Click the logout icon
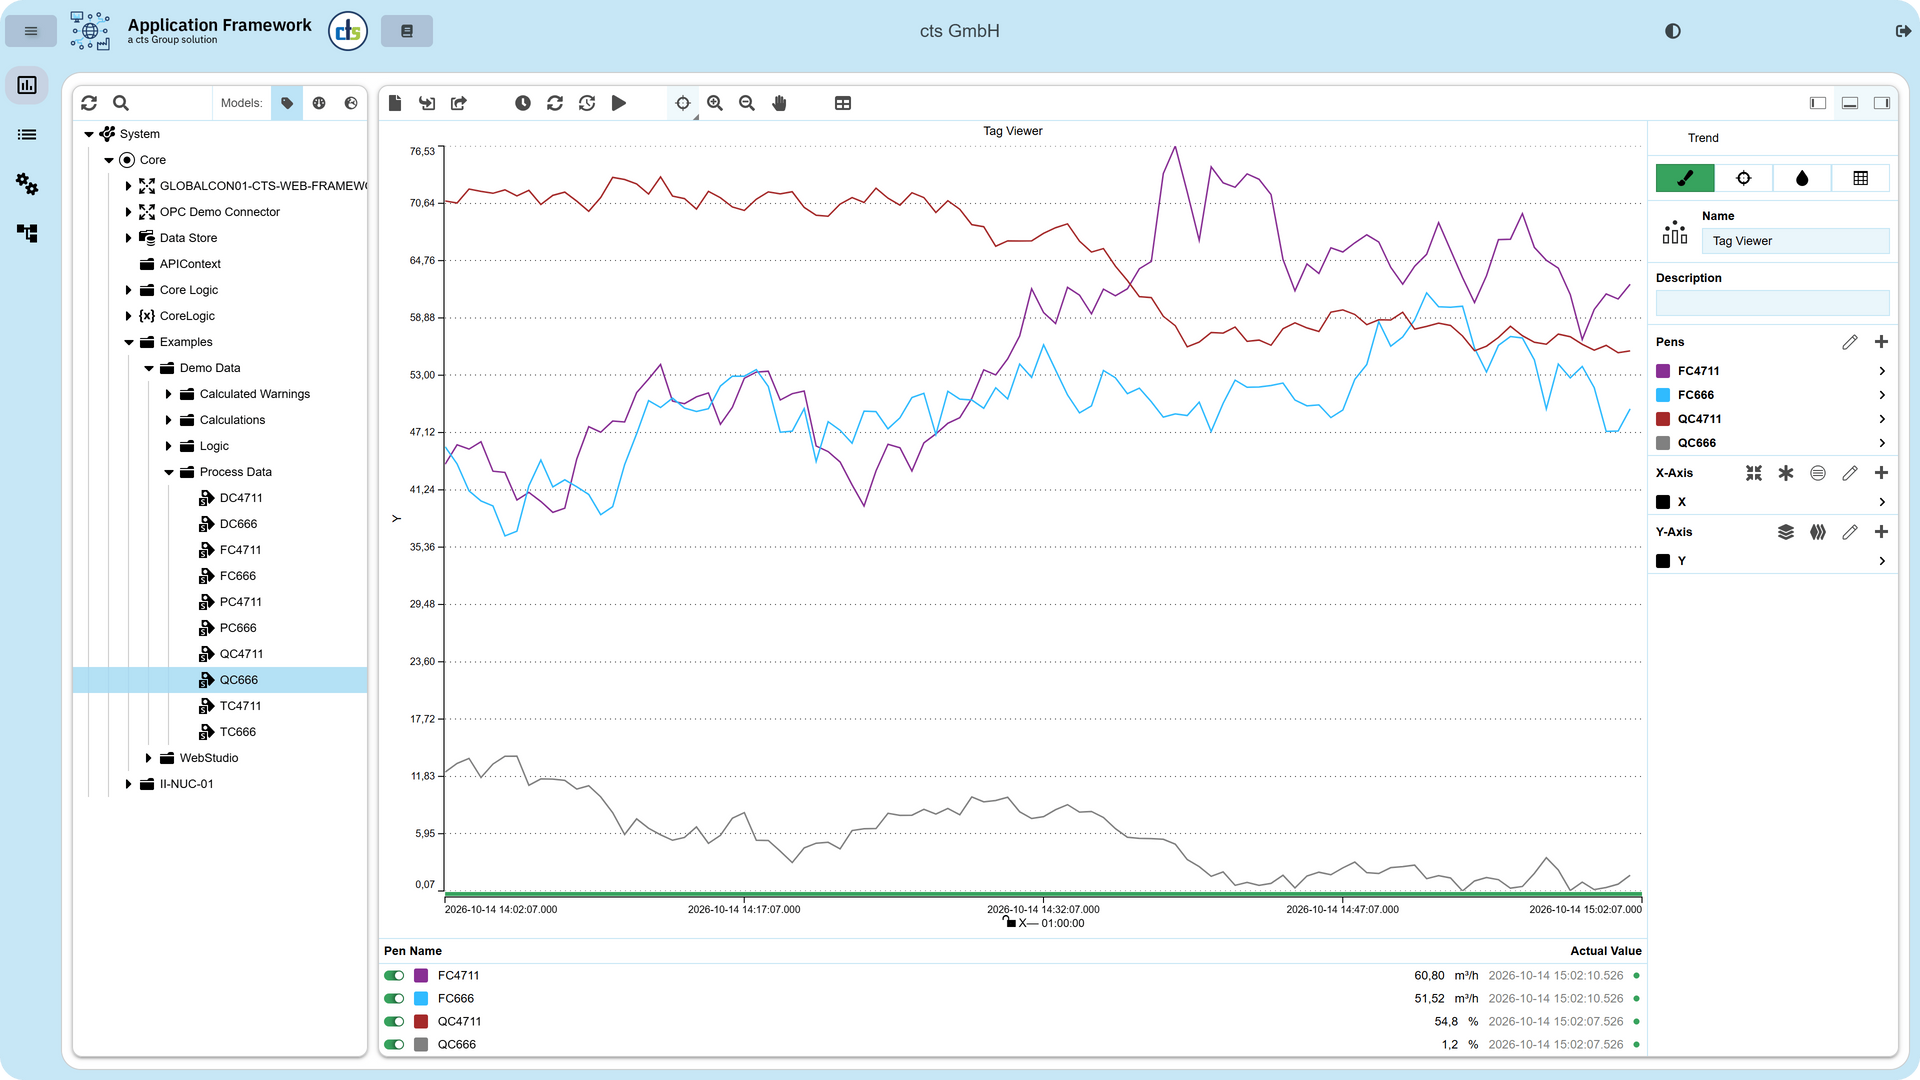 [x=1903, y=31]
